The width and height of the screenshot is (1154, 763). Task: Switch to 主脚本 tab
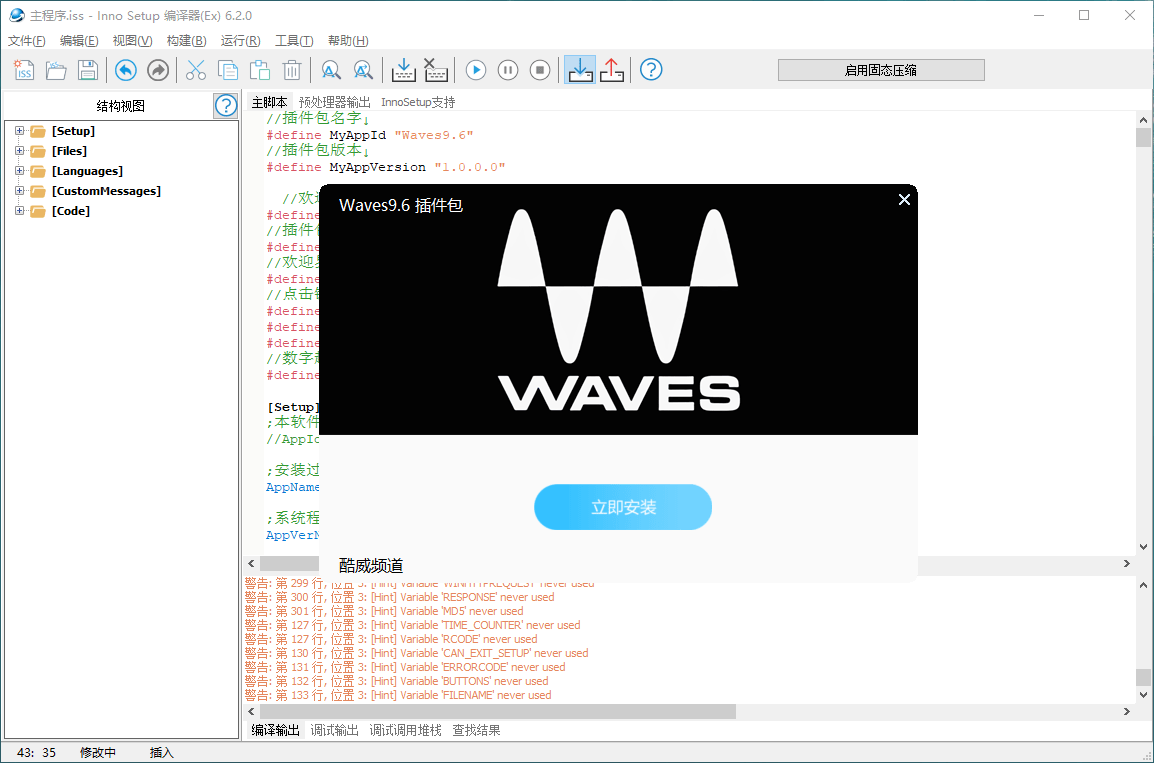click(x=269, y=102)
